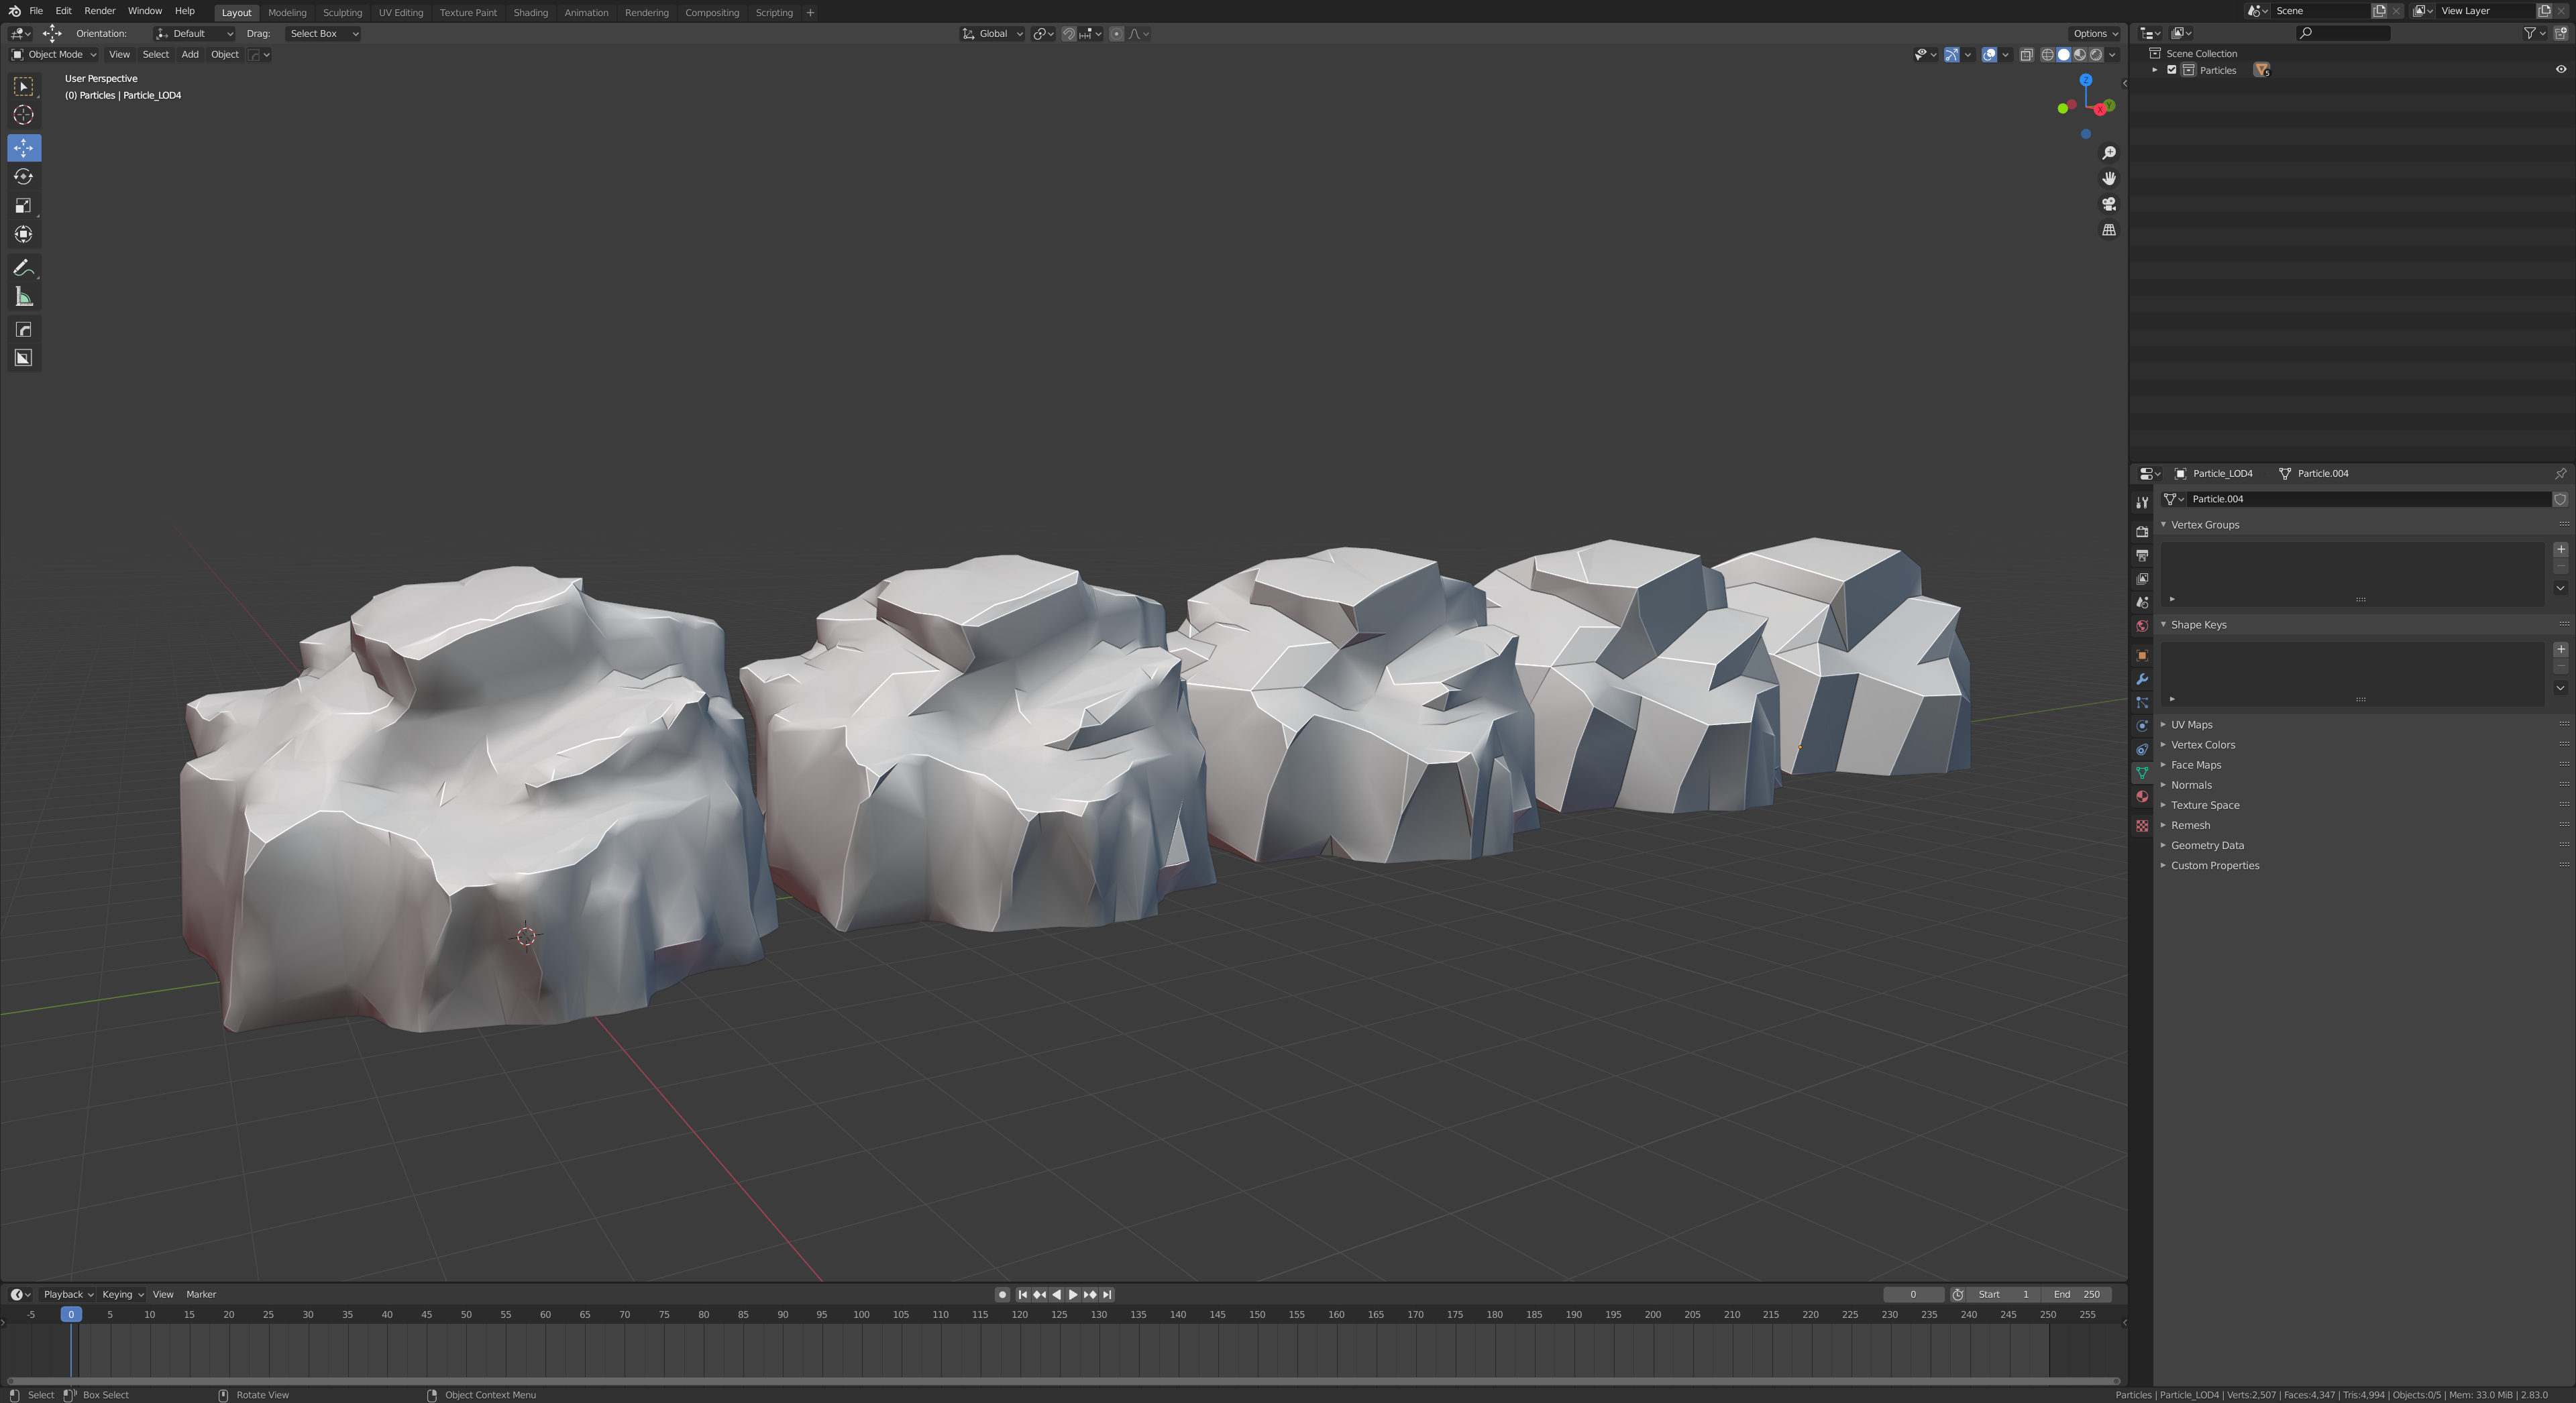Play the animation forward
Image resolution: width=2576 pixels, height=1403 pixels.
pyautogui.click(x=1073, y=1295)
